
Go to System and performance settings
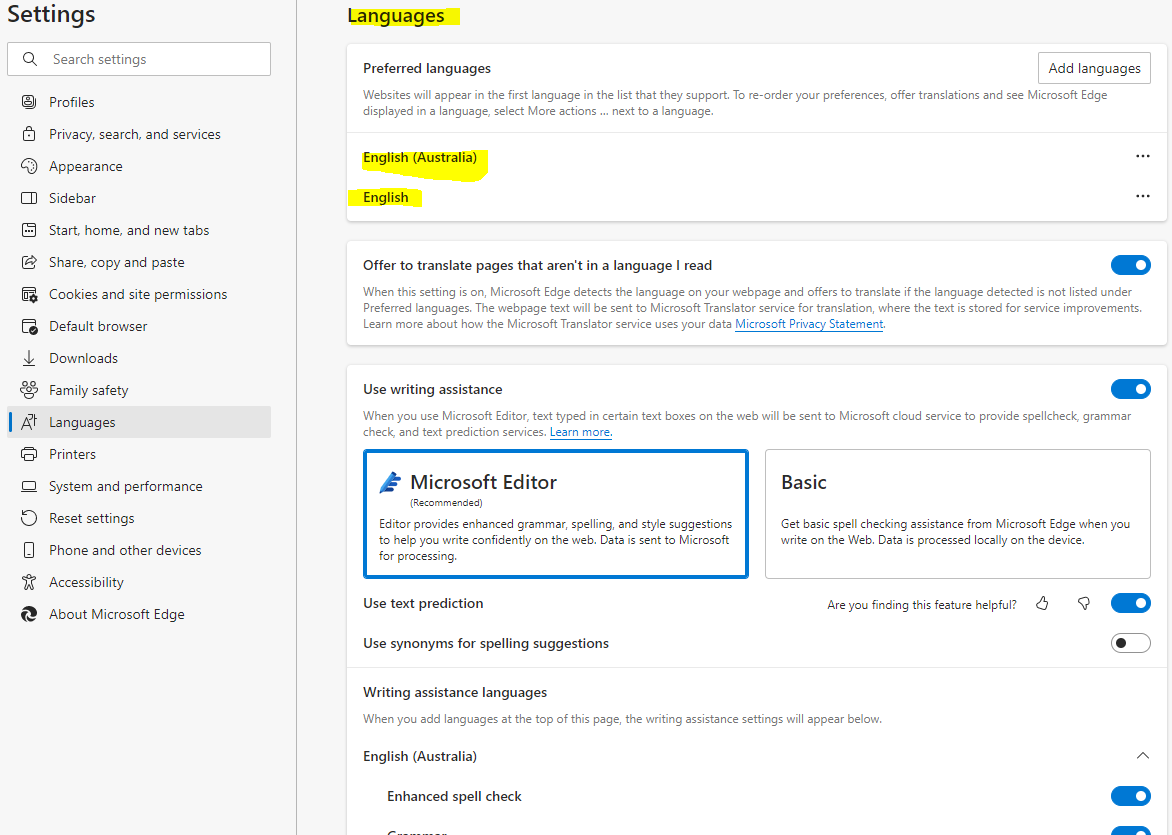point(126,486)
